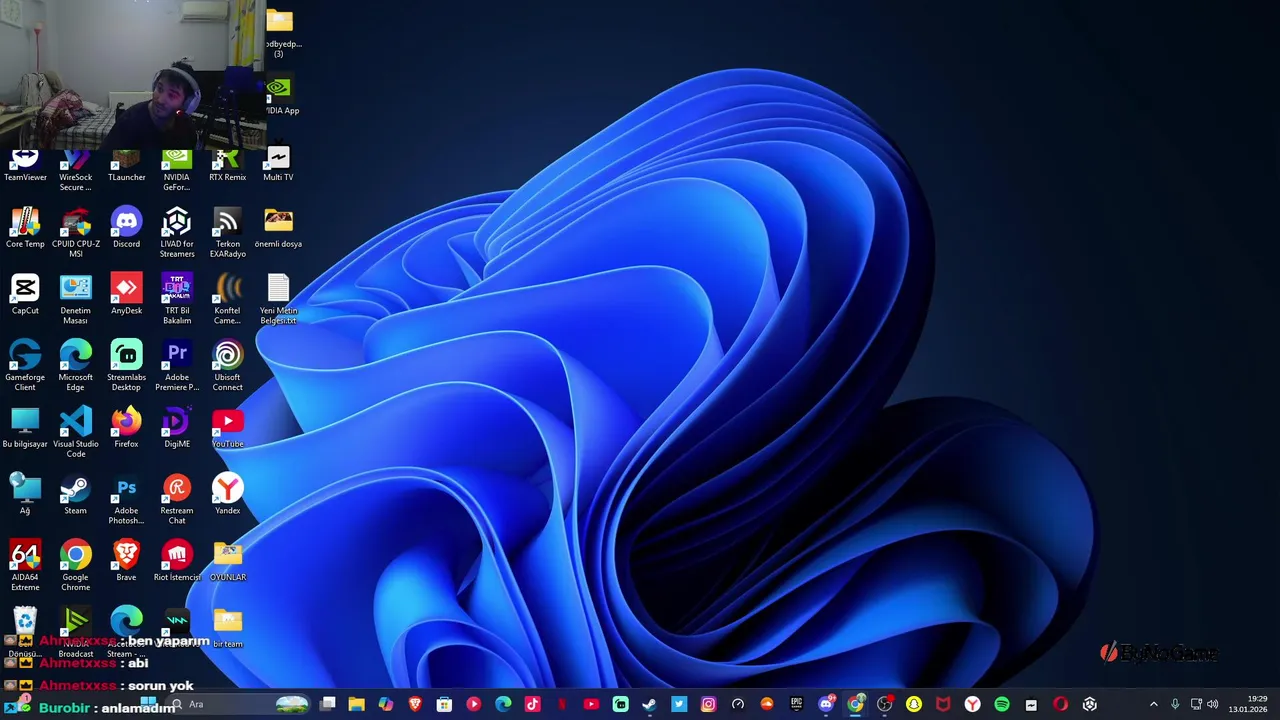1280x720 pixels.
Task: Open Google Chrome desktop shortcut
Action: [76, 566]
